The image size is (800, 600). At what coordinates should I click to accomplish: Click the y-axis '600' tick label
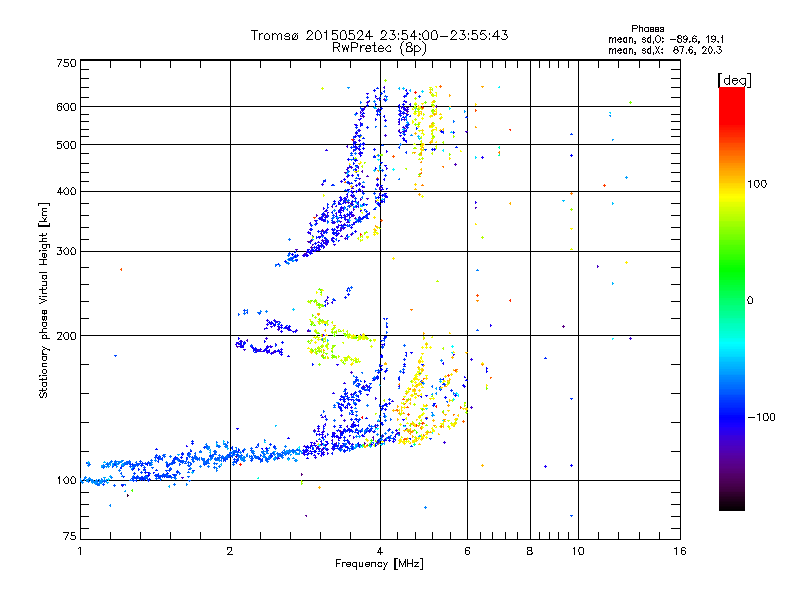pos(66,107)
